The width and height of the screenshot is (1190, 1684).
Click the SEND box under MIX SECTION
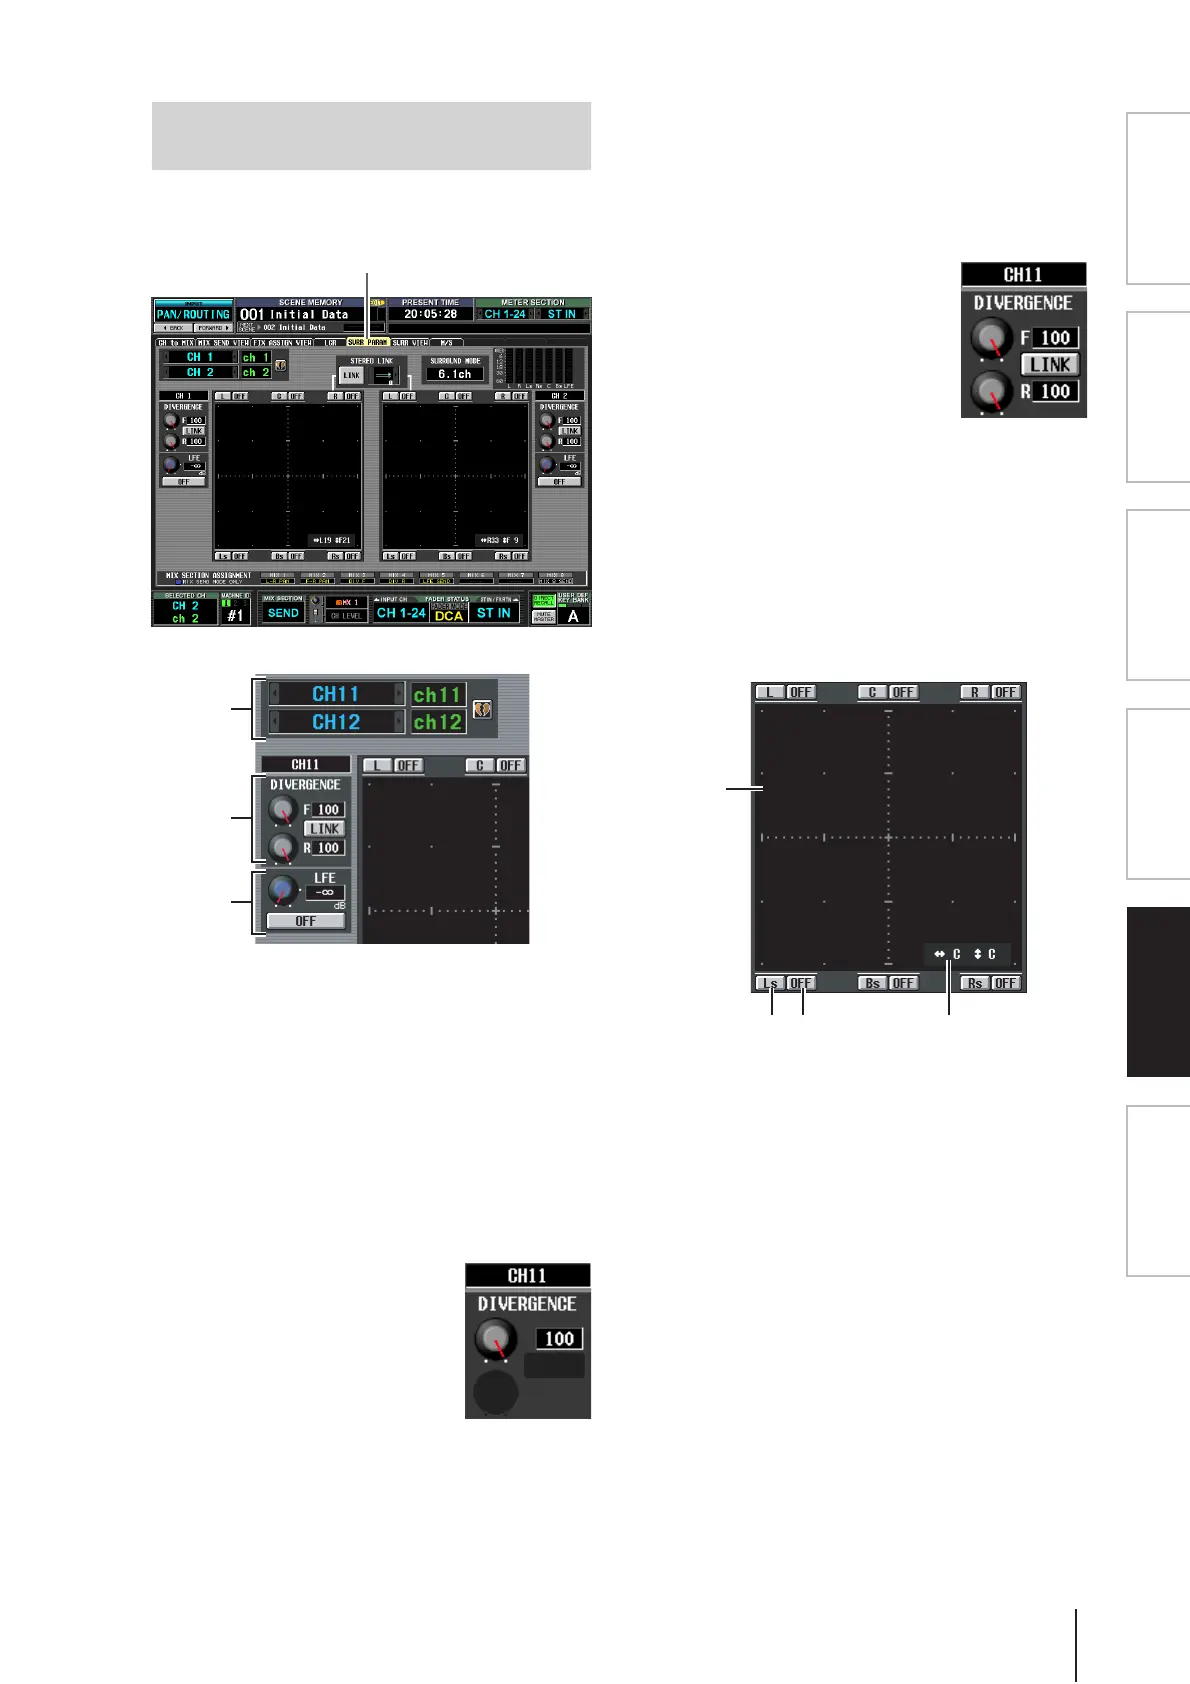(283, 613)
